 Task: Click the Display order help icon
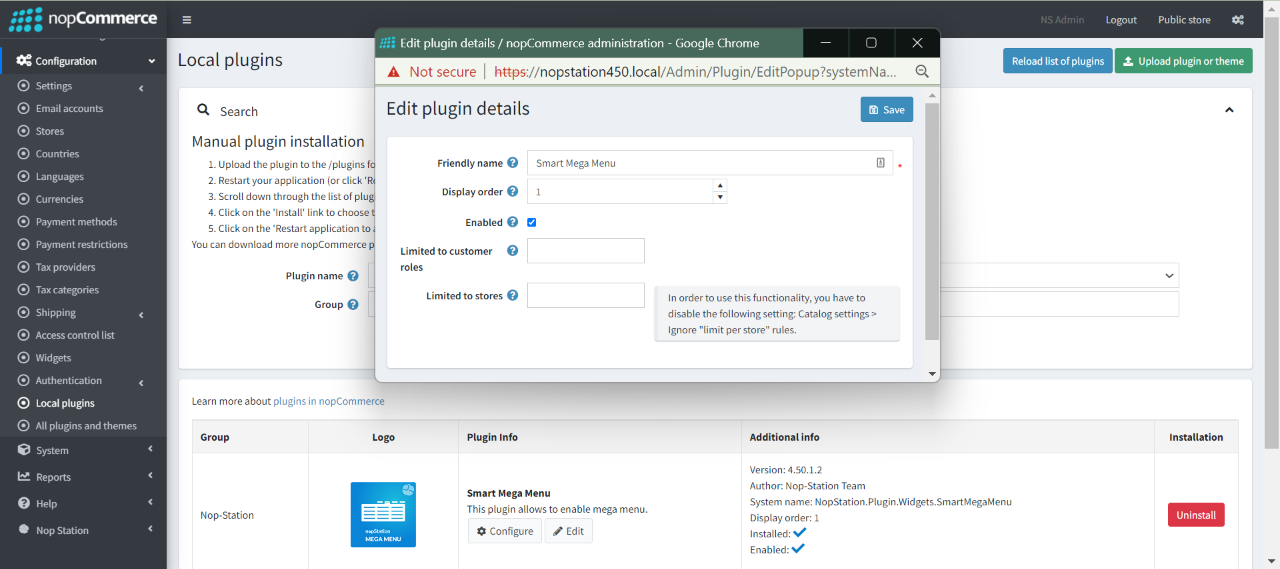(x=512, y=192)
